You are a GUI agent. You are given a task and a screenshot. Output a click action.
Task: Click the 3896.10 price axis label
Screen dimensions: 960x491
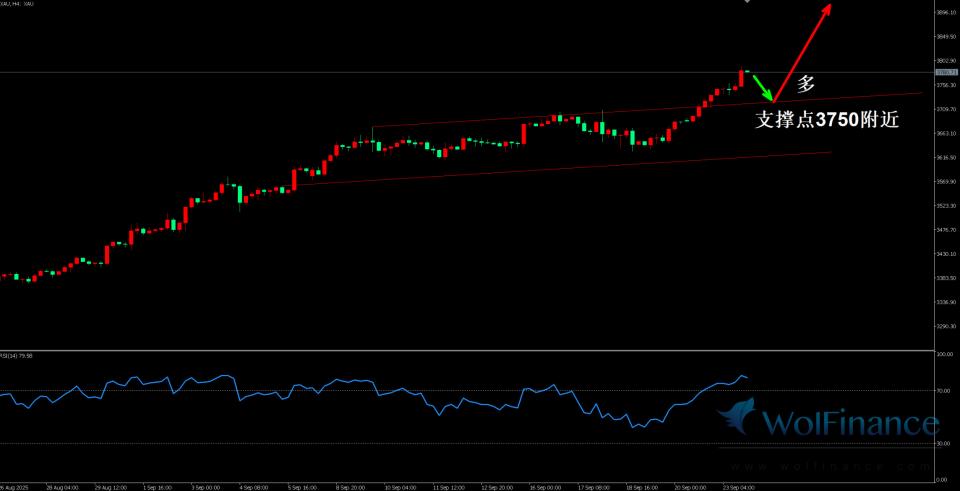pos(947,12)
